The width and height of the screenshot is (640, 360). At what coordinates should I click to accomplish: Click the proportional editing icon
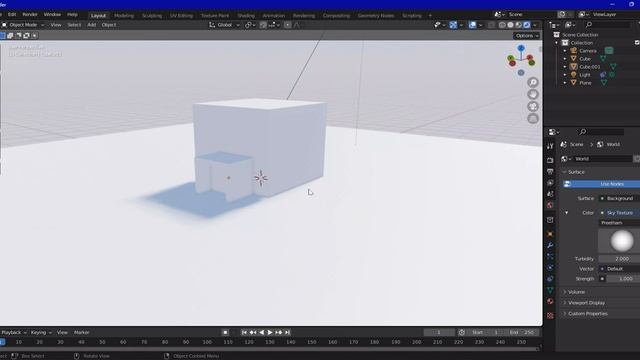coord(287,25)
